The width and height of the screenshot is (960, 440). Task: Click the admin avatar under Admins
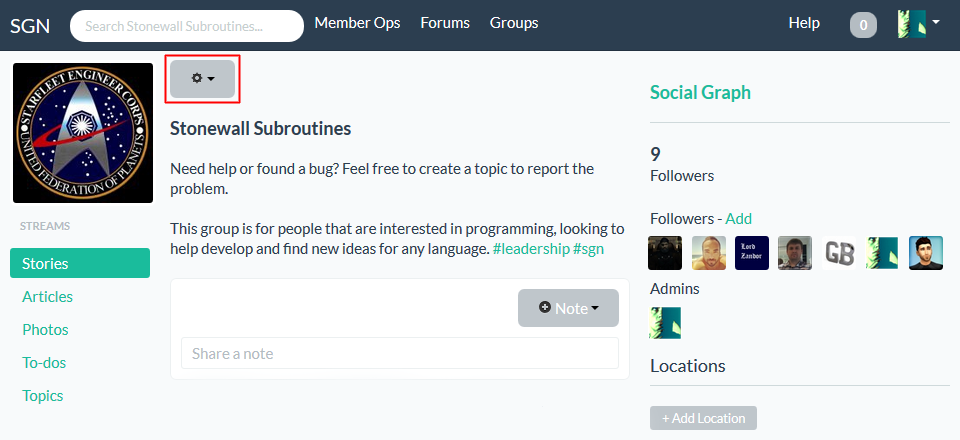pos(665,323)
